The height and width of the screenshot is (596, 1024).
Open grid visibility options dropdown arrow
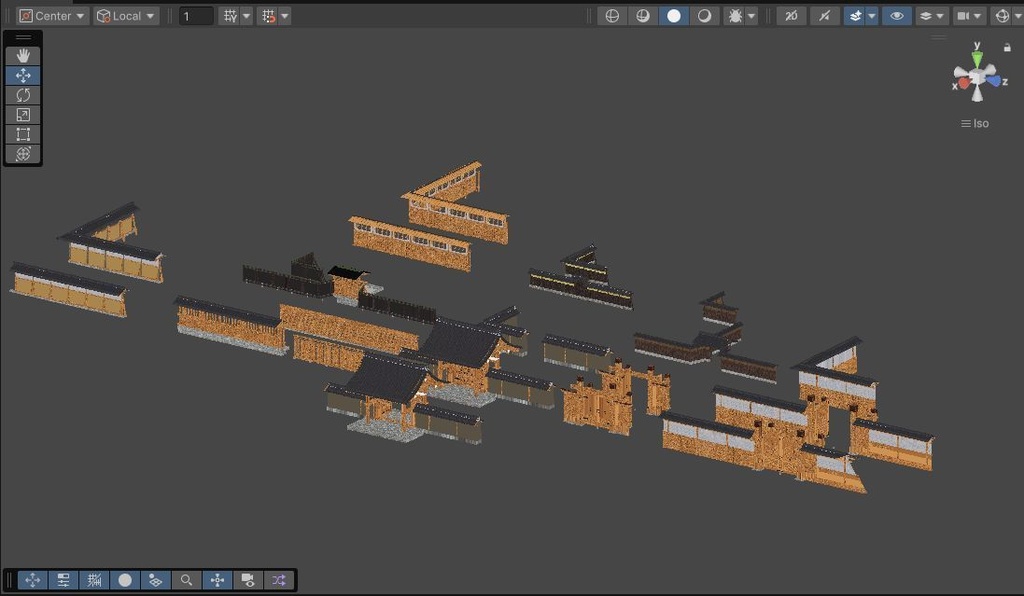pos(246,16)
